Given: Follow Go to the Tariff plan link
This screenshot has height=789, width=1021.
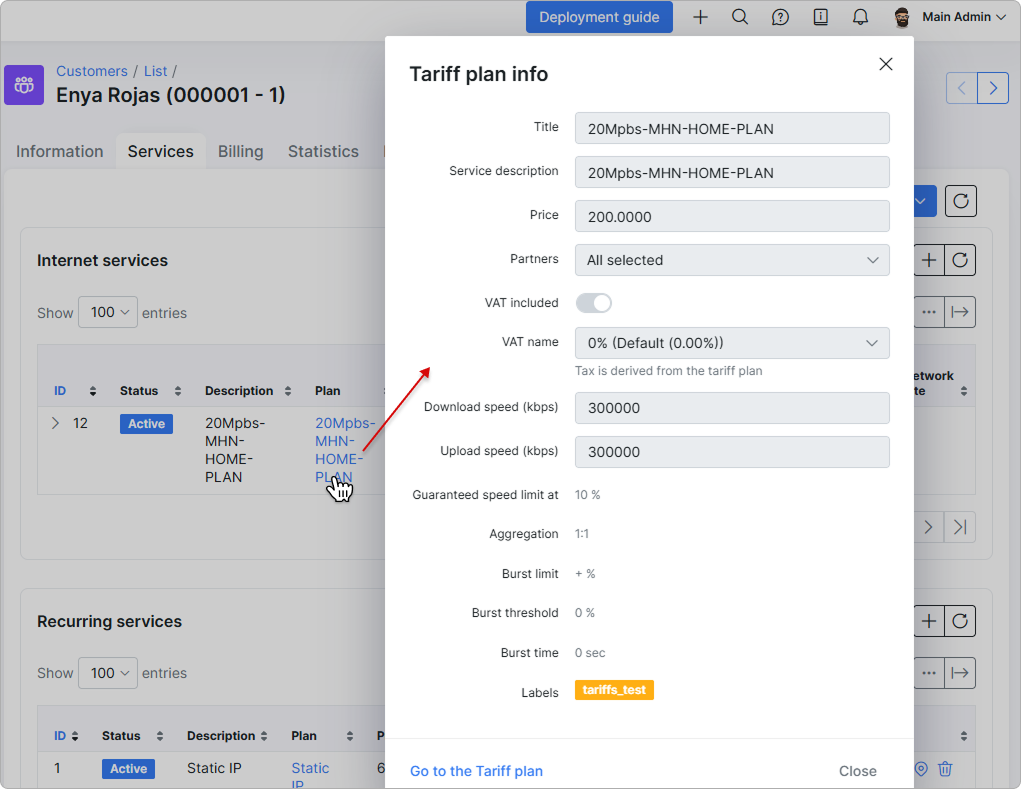Looking at the screenshot, I should click(476, 771).
